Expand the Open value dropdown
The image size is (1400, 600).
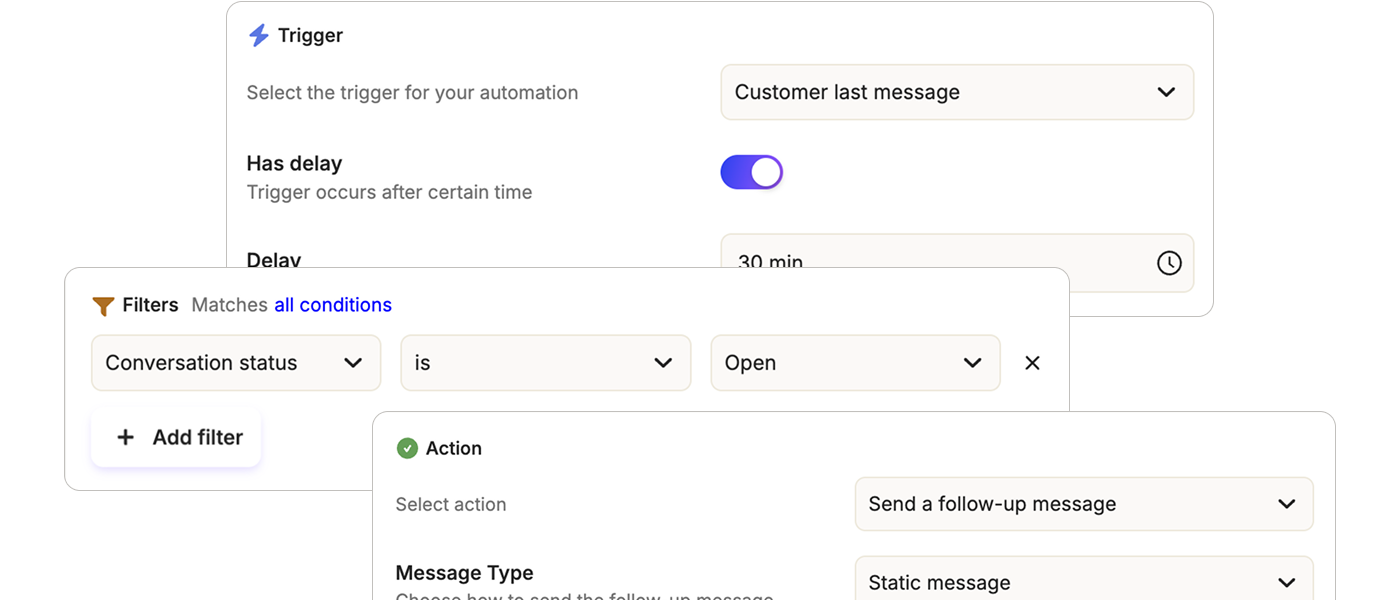coord(854,363)
